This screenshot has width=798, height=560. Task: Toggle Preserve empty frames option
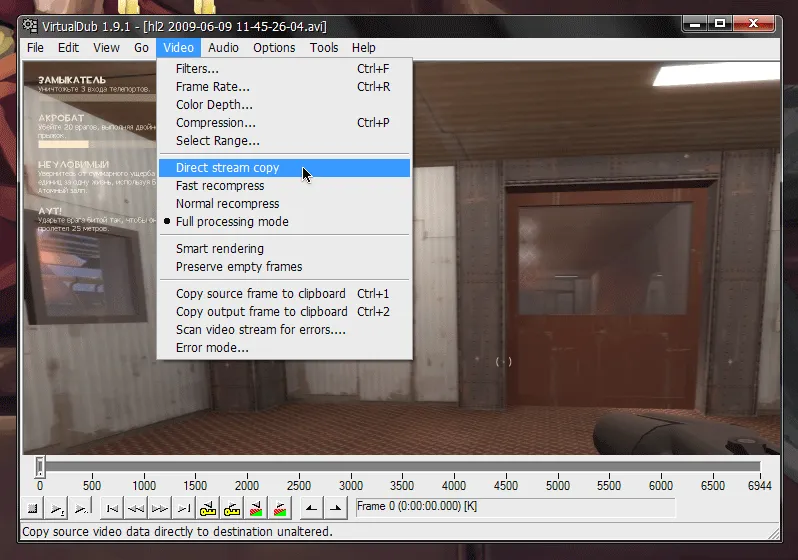click(238, 267)
